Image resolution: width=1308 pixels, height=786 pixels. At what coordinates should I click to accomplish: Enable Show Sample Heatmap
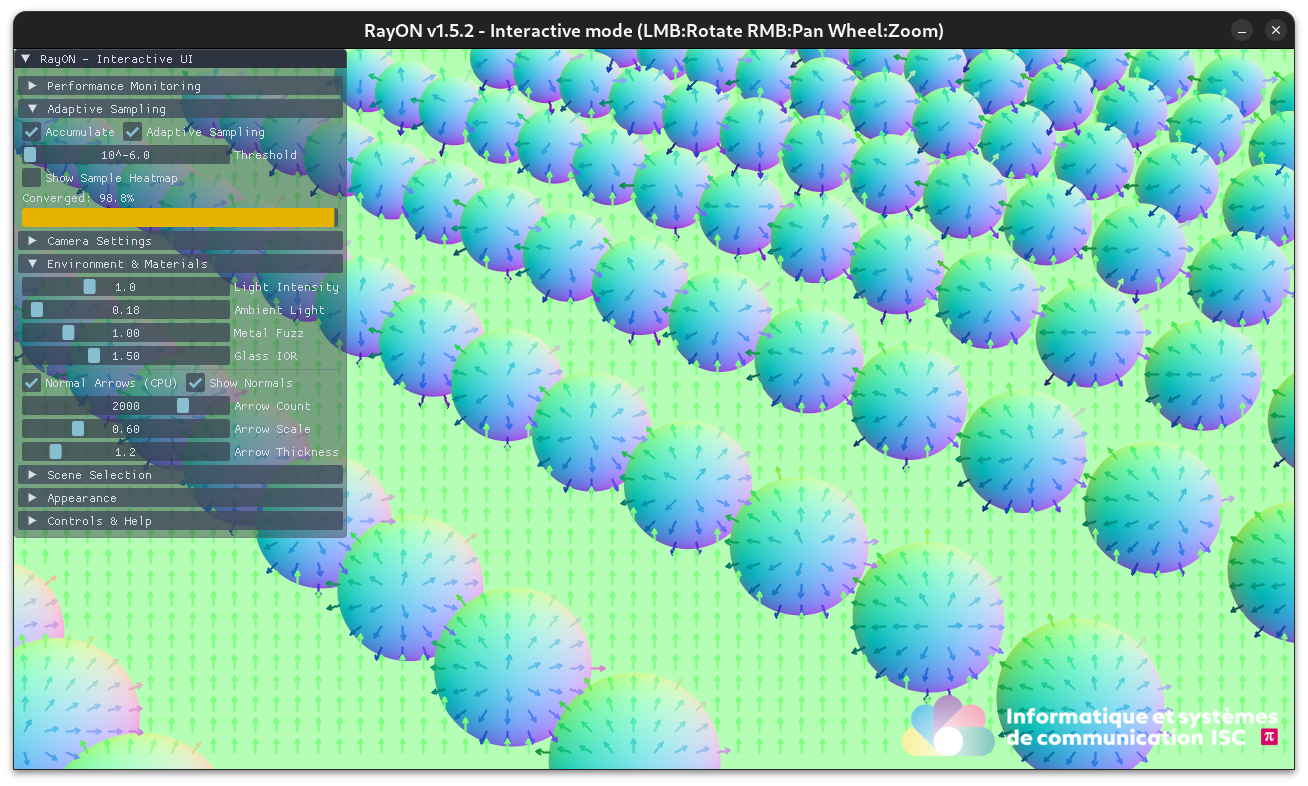(32, 178)
